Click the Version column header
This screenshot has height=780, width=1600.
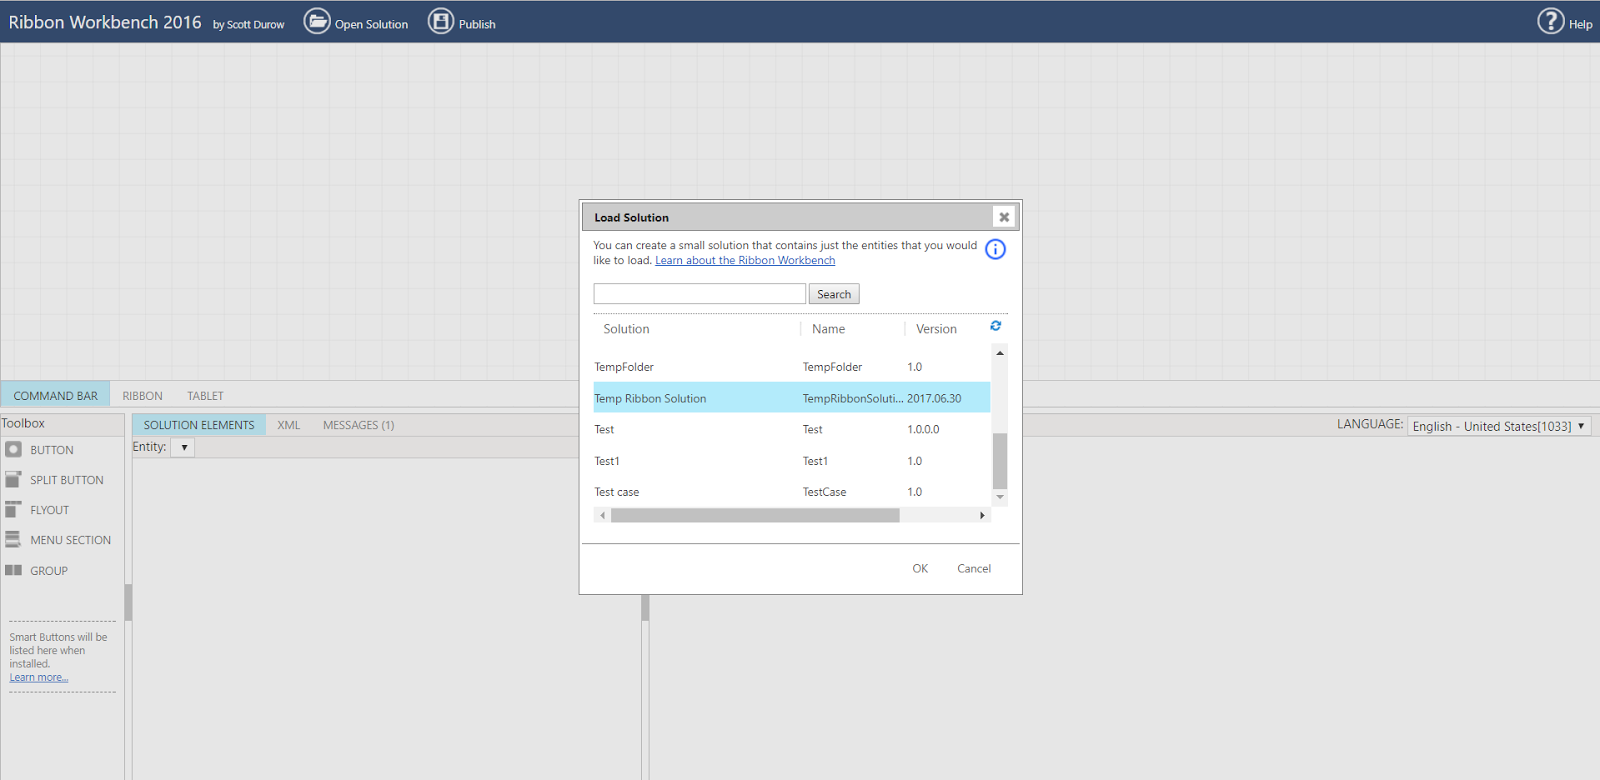click(x=936, y=329)
